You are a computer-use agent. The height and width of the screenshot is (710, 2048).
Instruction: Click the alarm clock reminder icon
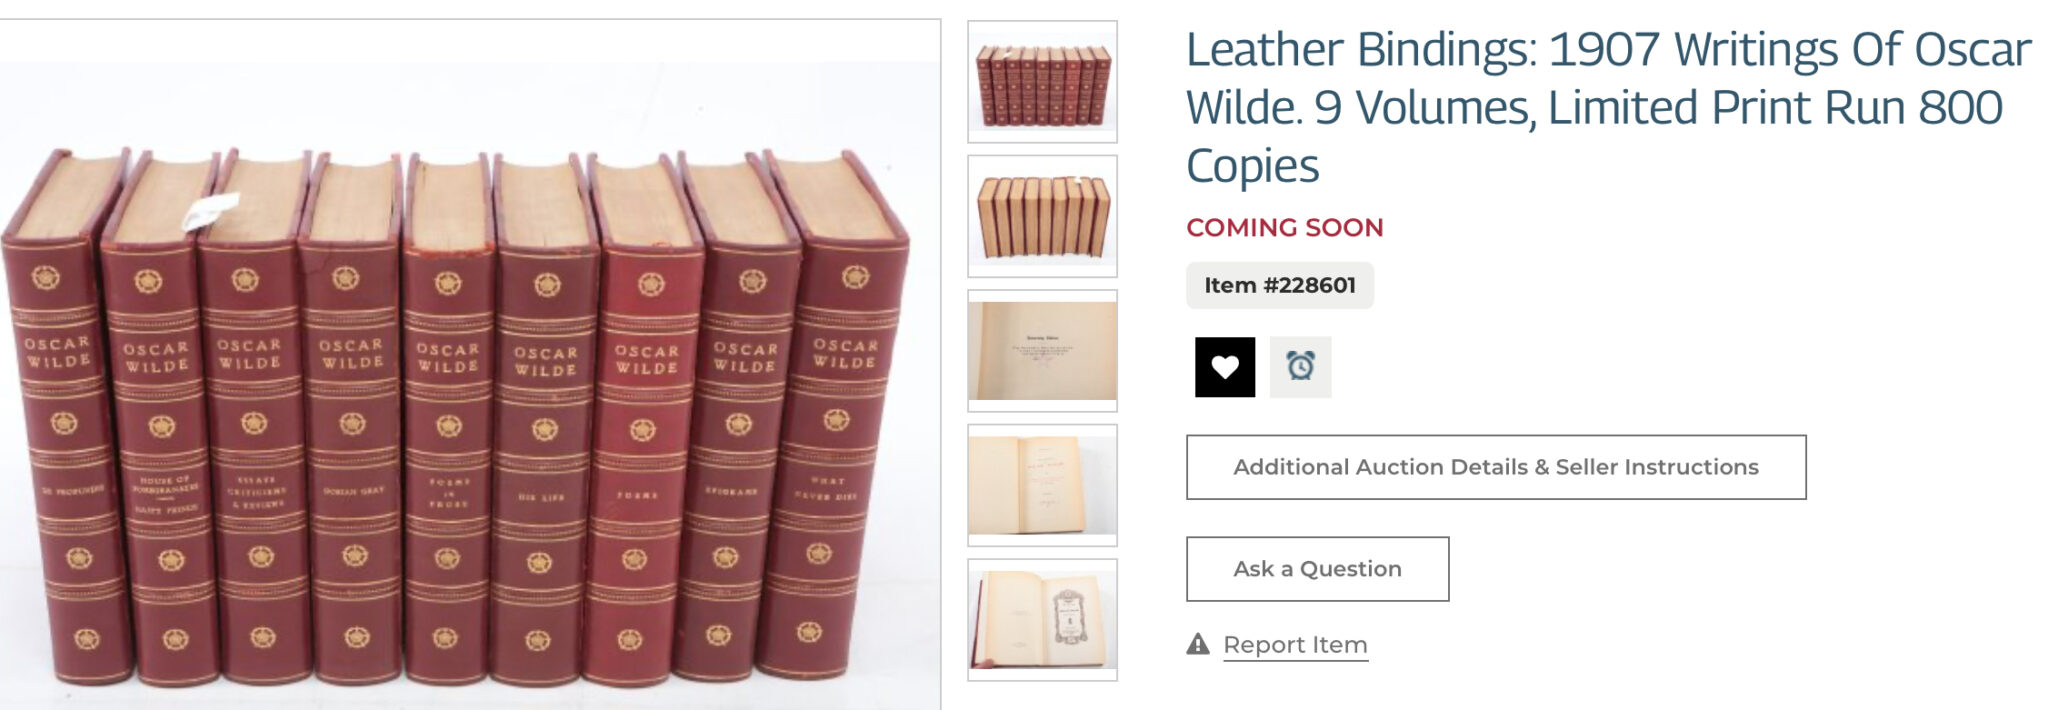coord(1300,367)
